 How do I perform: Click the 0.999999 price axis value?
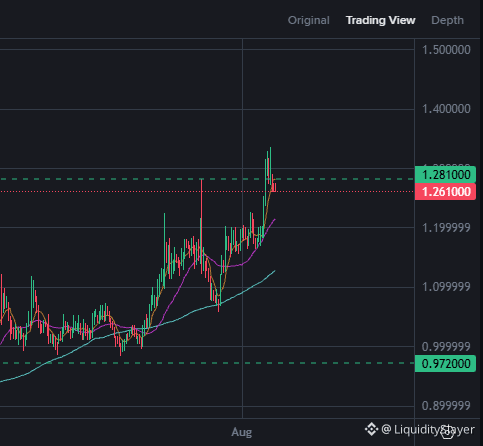pos(446,347)
